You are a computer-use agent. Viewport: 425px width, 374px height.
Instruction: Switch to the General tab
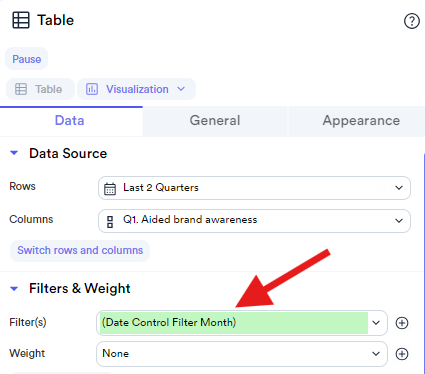(215, 121)
